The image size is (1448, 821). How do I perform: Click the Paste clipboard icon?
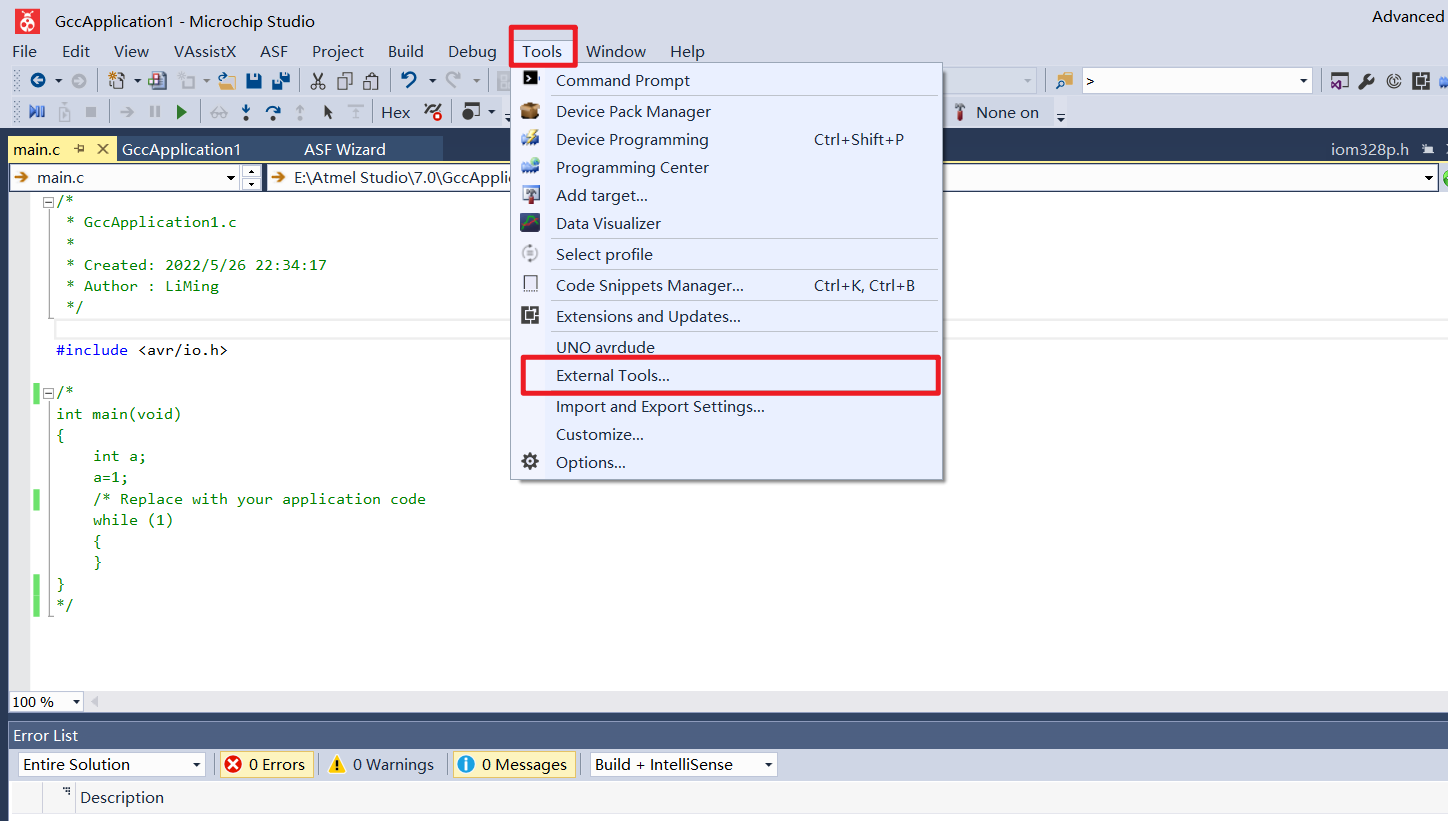tap(371, 81)
